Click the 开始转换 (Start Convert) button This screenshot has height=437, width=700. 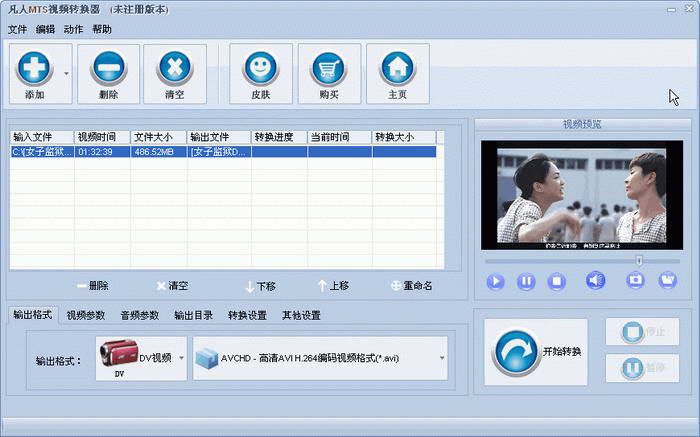(x=538, y=352)
